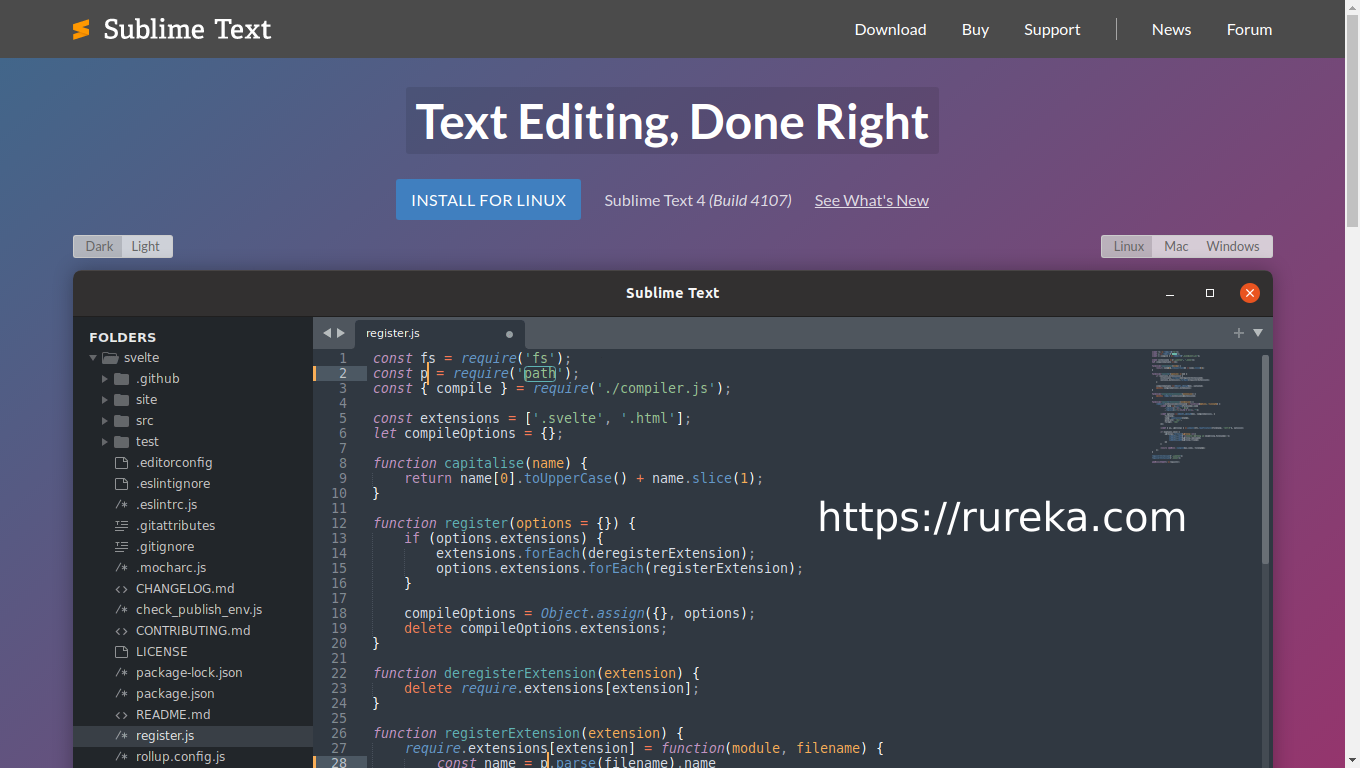The width and height of the screenshot is (1360, 768).
Task: Select the Windows platform preview
Action: (1233, 246)
